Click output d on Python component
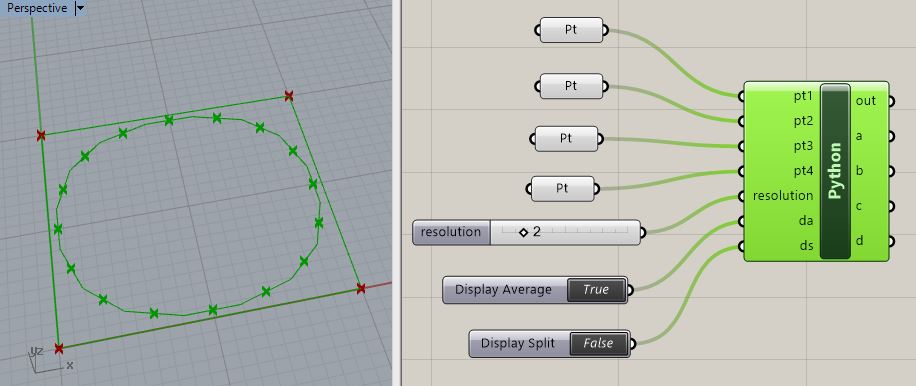916x386 pixels. [859, 241]
